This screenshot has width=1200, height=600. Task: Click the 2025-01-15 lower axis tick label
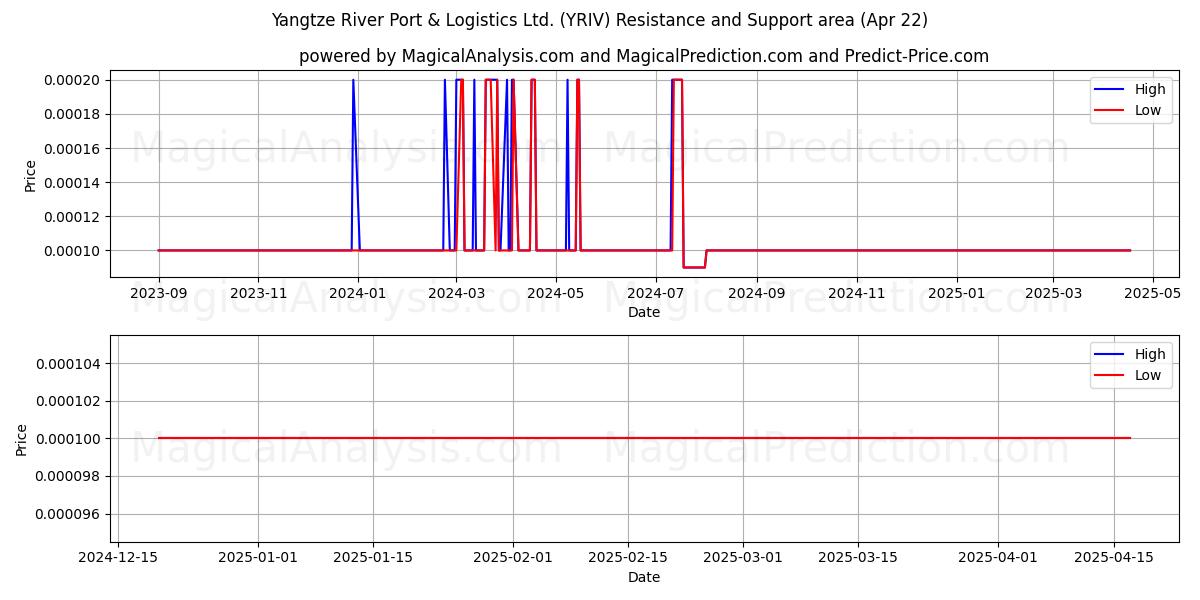[x=373, y=558]
